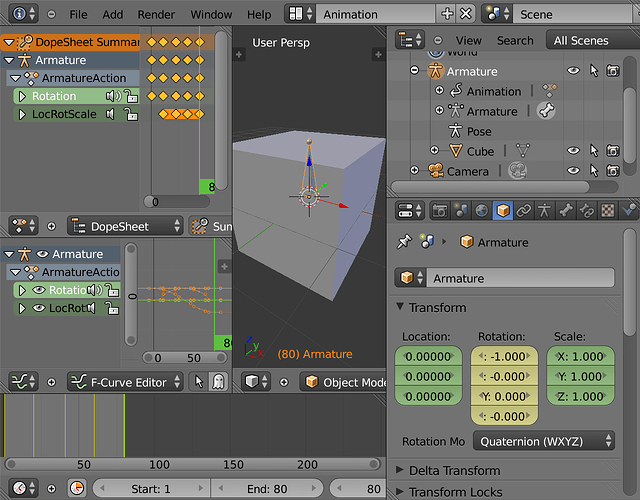Click the action icon beside Animation
The height and width of the screenshot is (500, 640).
pyautogui.click(x=549, y=90)
